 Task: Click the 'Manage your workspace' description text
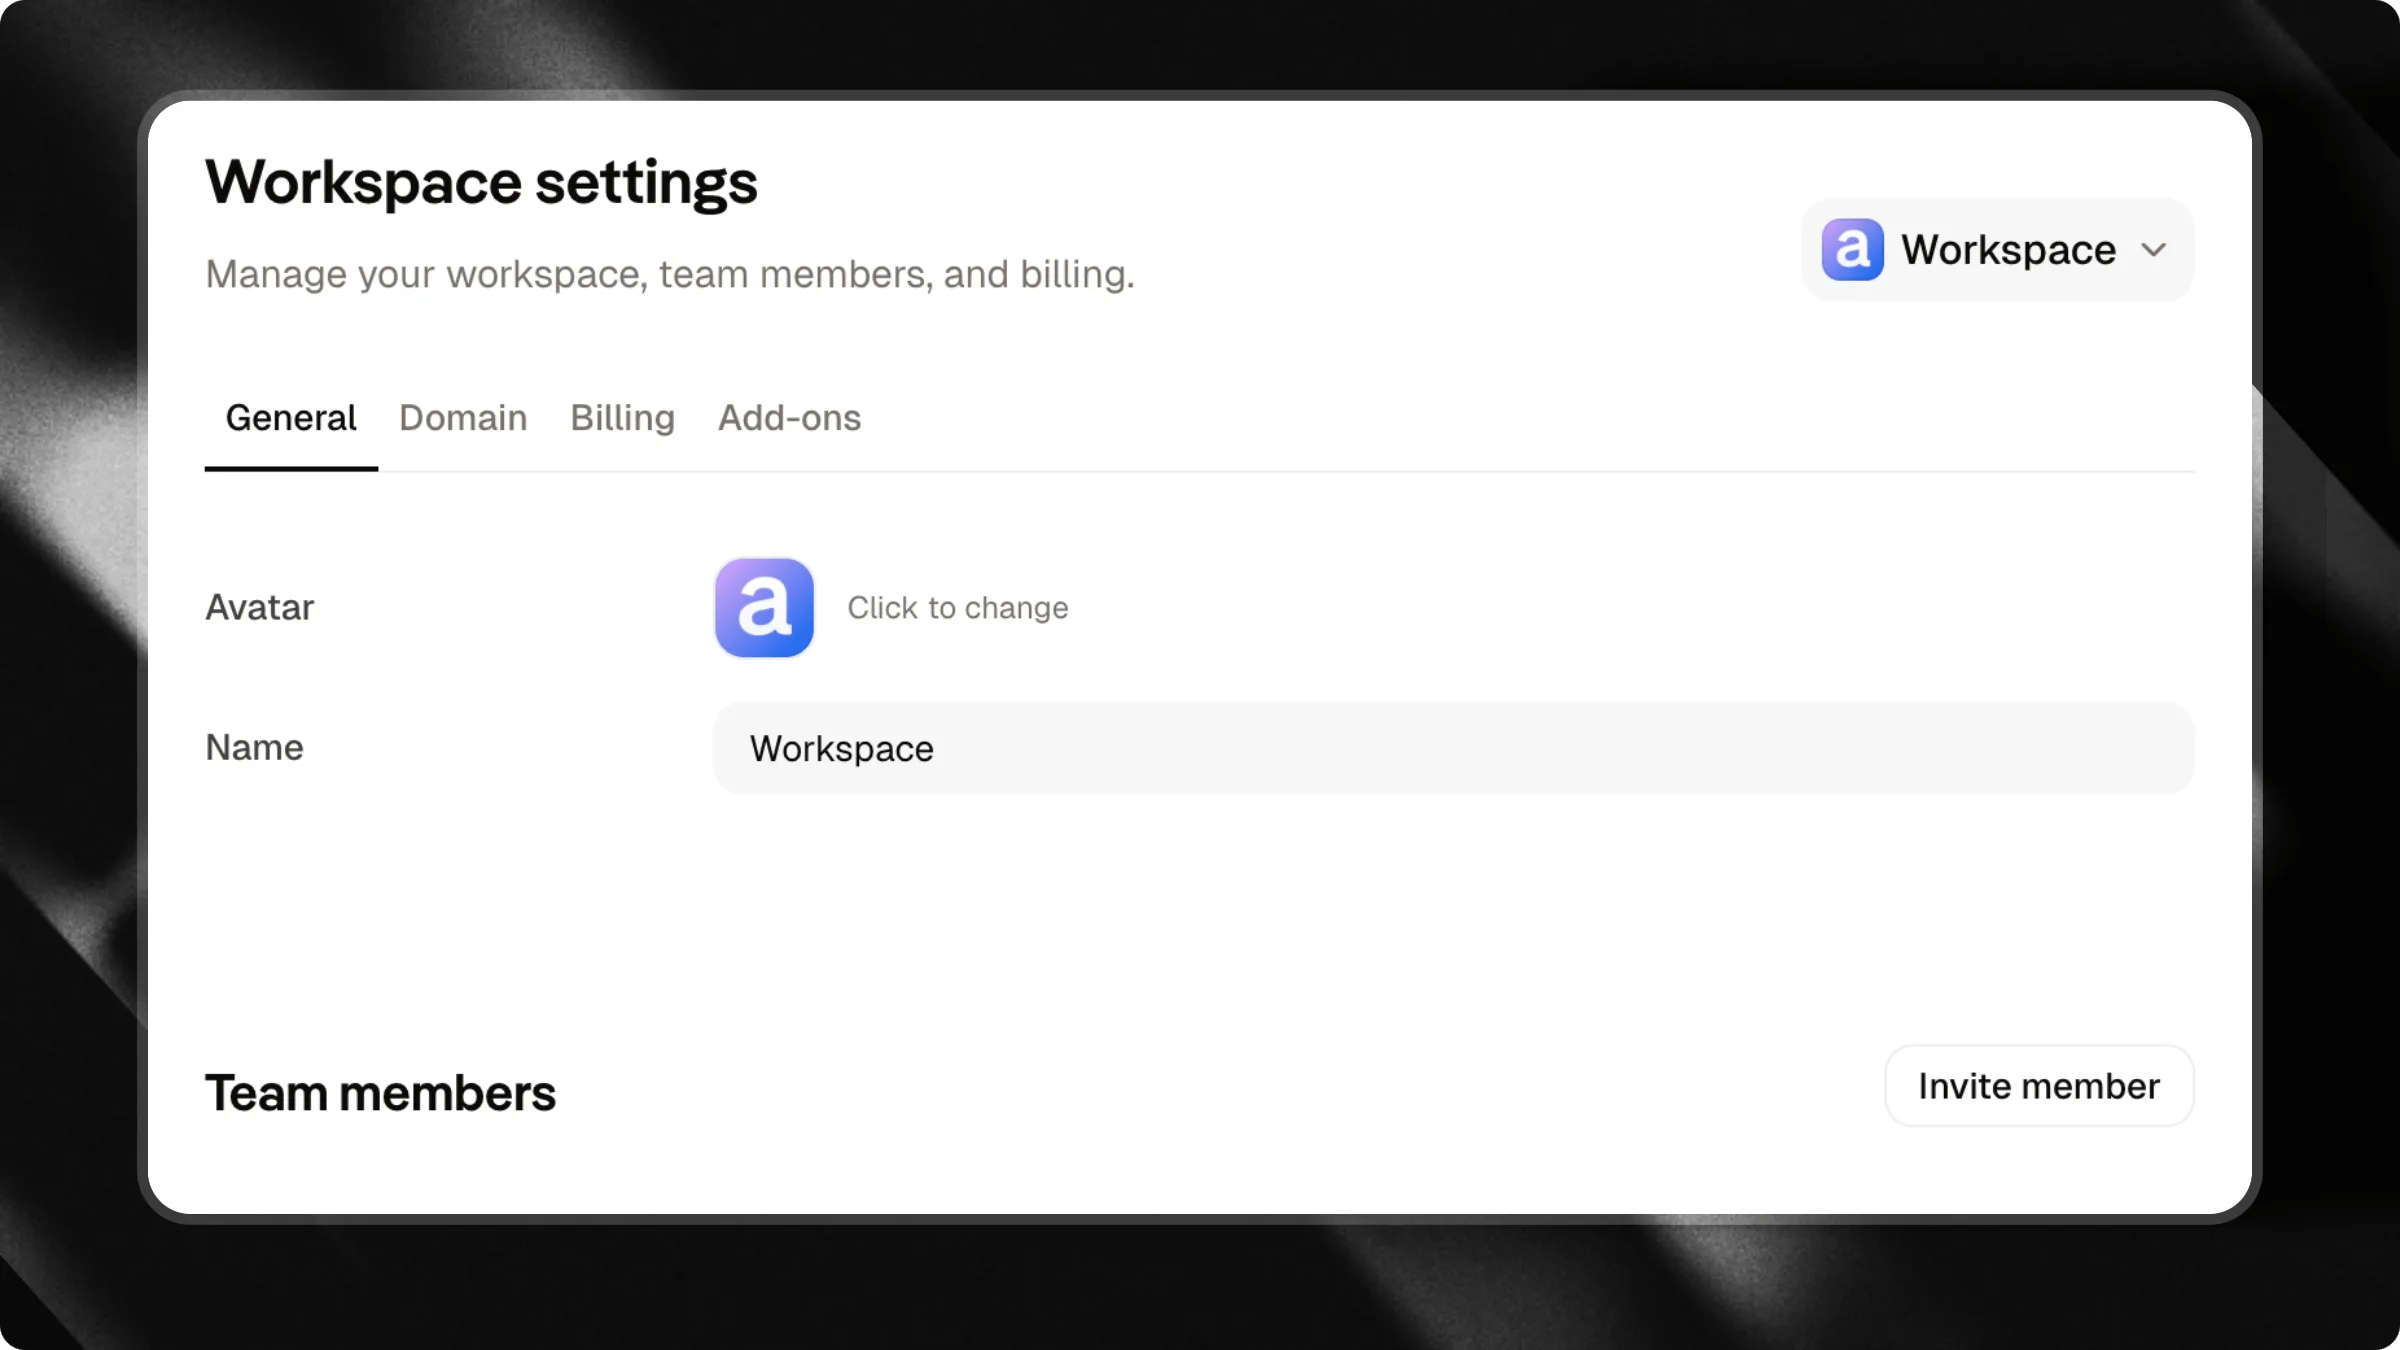(670, 275)
